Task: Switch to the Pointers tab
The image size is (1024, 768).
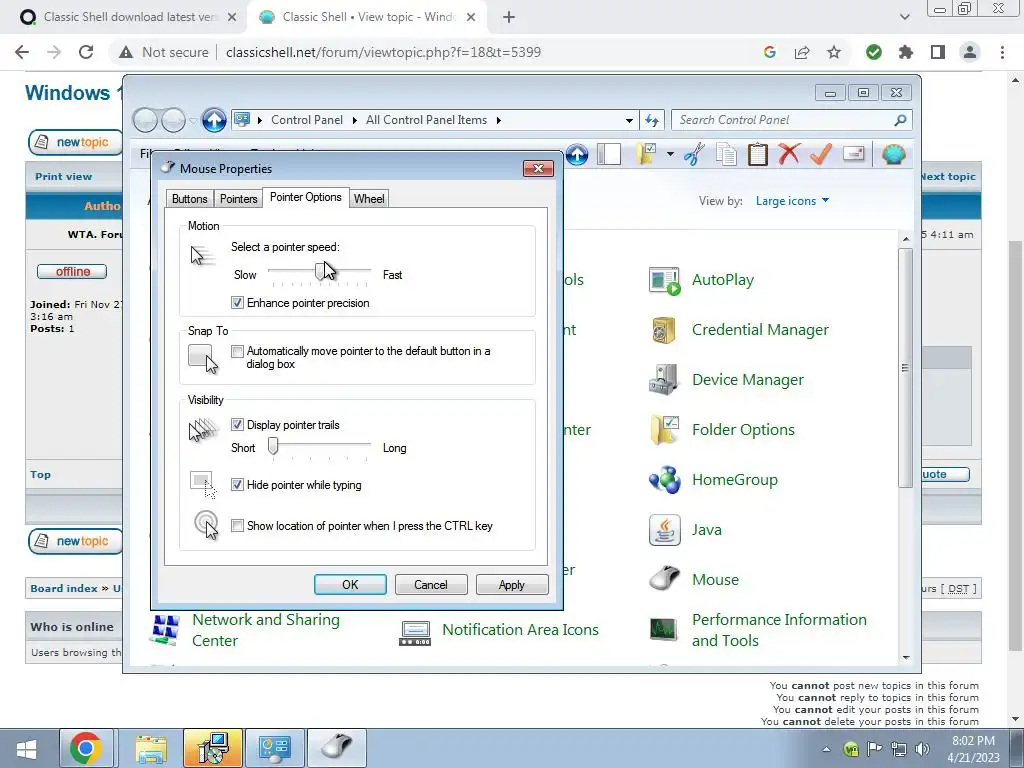Action: point(238,199)
